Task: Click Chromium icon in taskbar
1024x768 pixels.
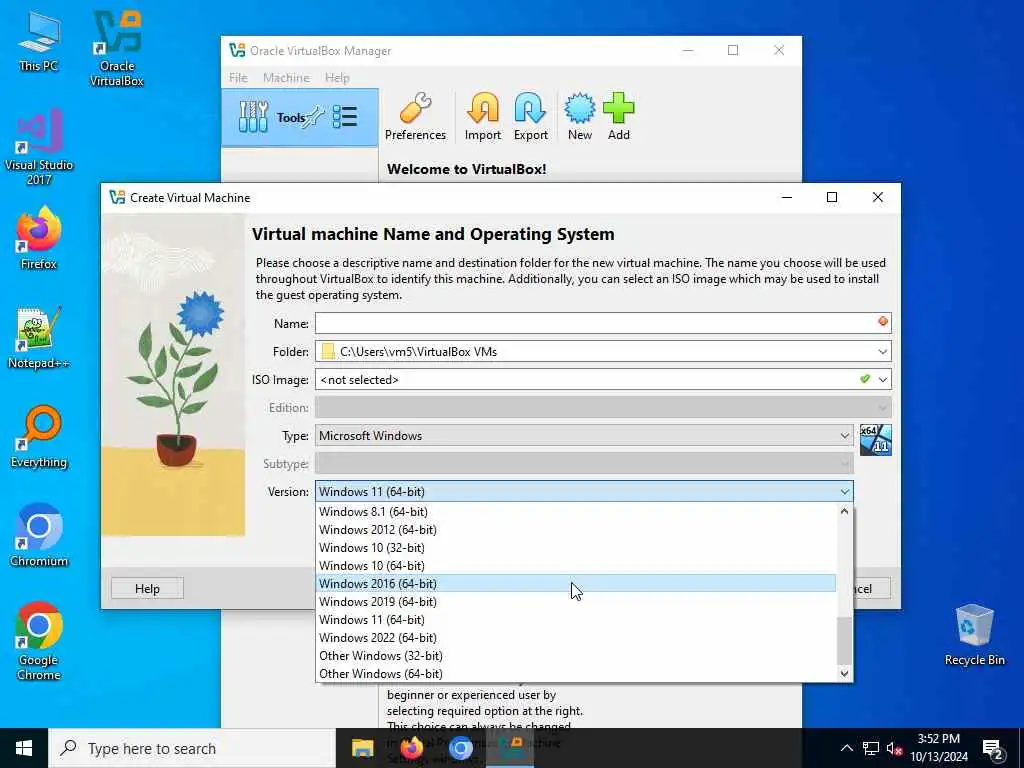Action: coord(461,748)
